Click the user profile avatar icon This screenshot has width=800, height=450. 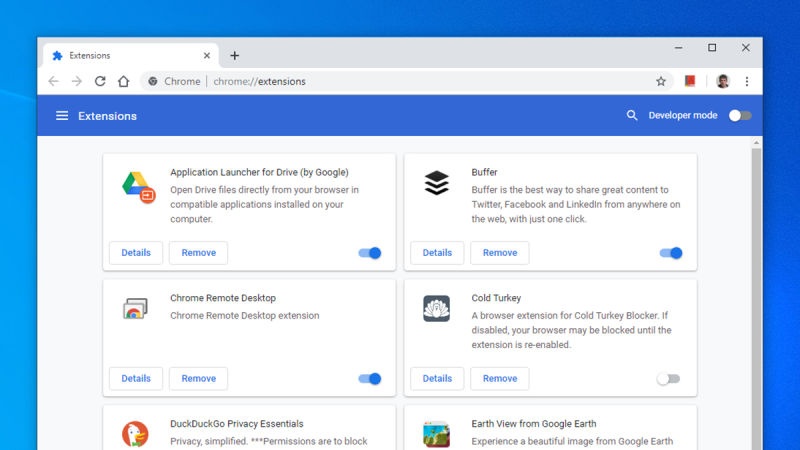click(723, 81)
